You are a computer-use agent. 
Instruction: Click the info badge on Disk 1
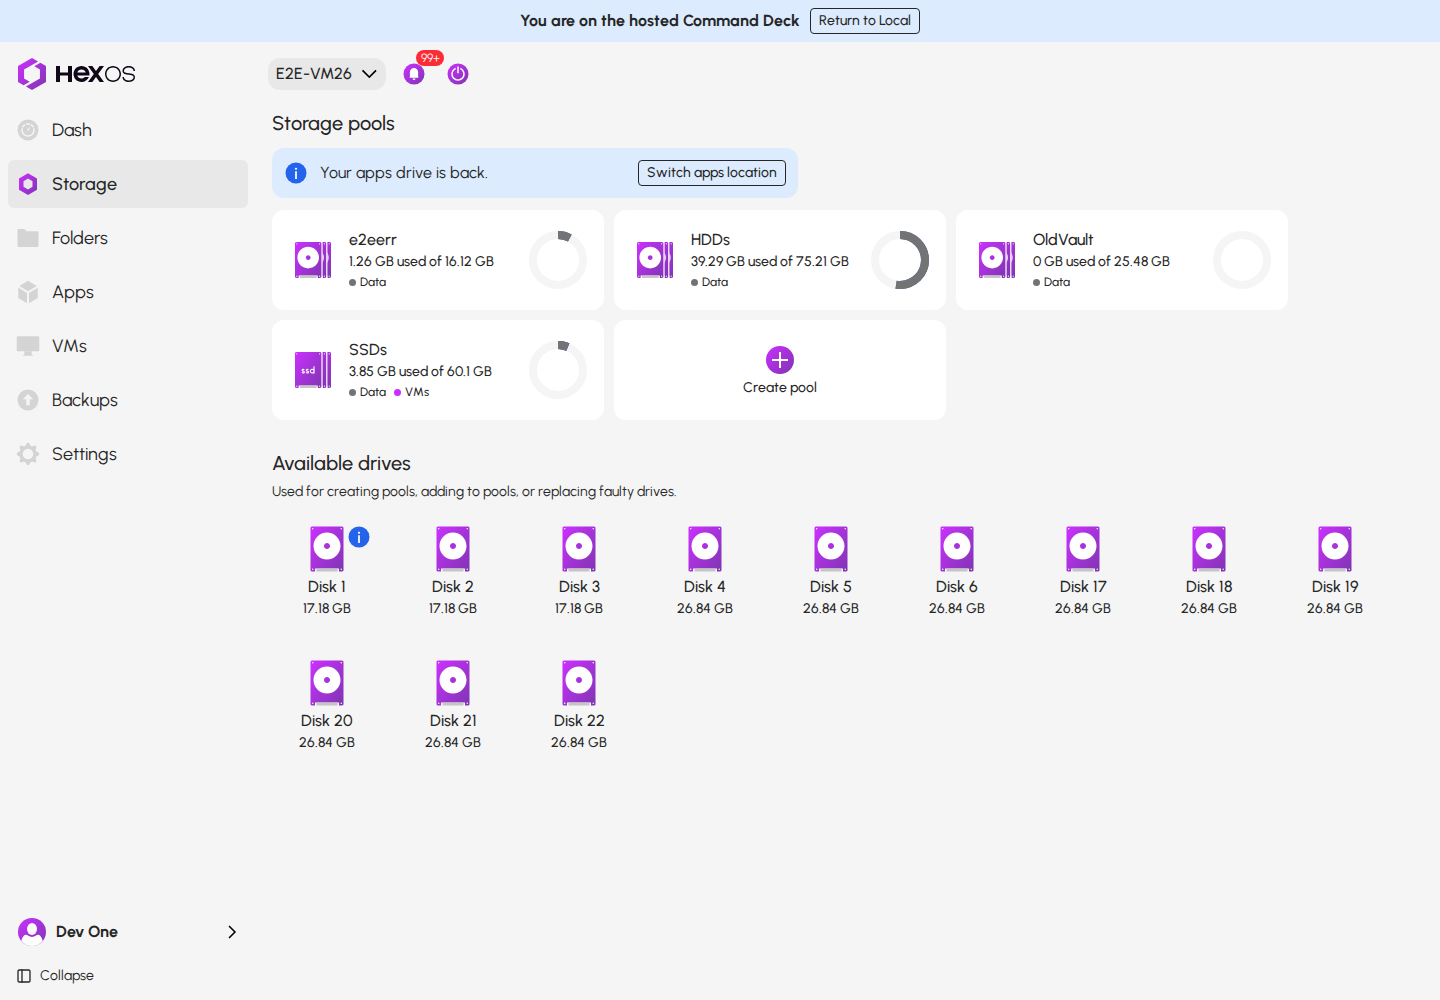tap(359, 537)
